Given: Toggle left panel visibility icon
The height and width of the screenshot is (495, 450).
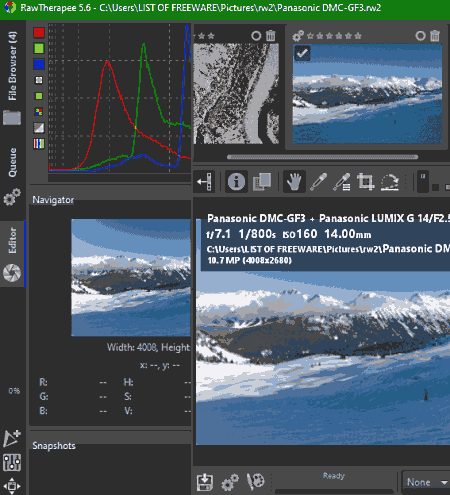Looking at the screenshot, I should [x=204, y=182].
